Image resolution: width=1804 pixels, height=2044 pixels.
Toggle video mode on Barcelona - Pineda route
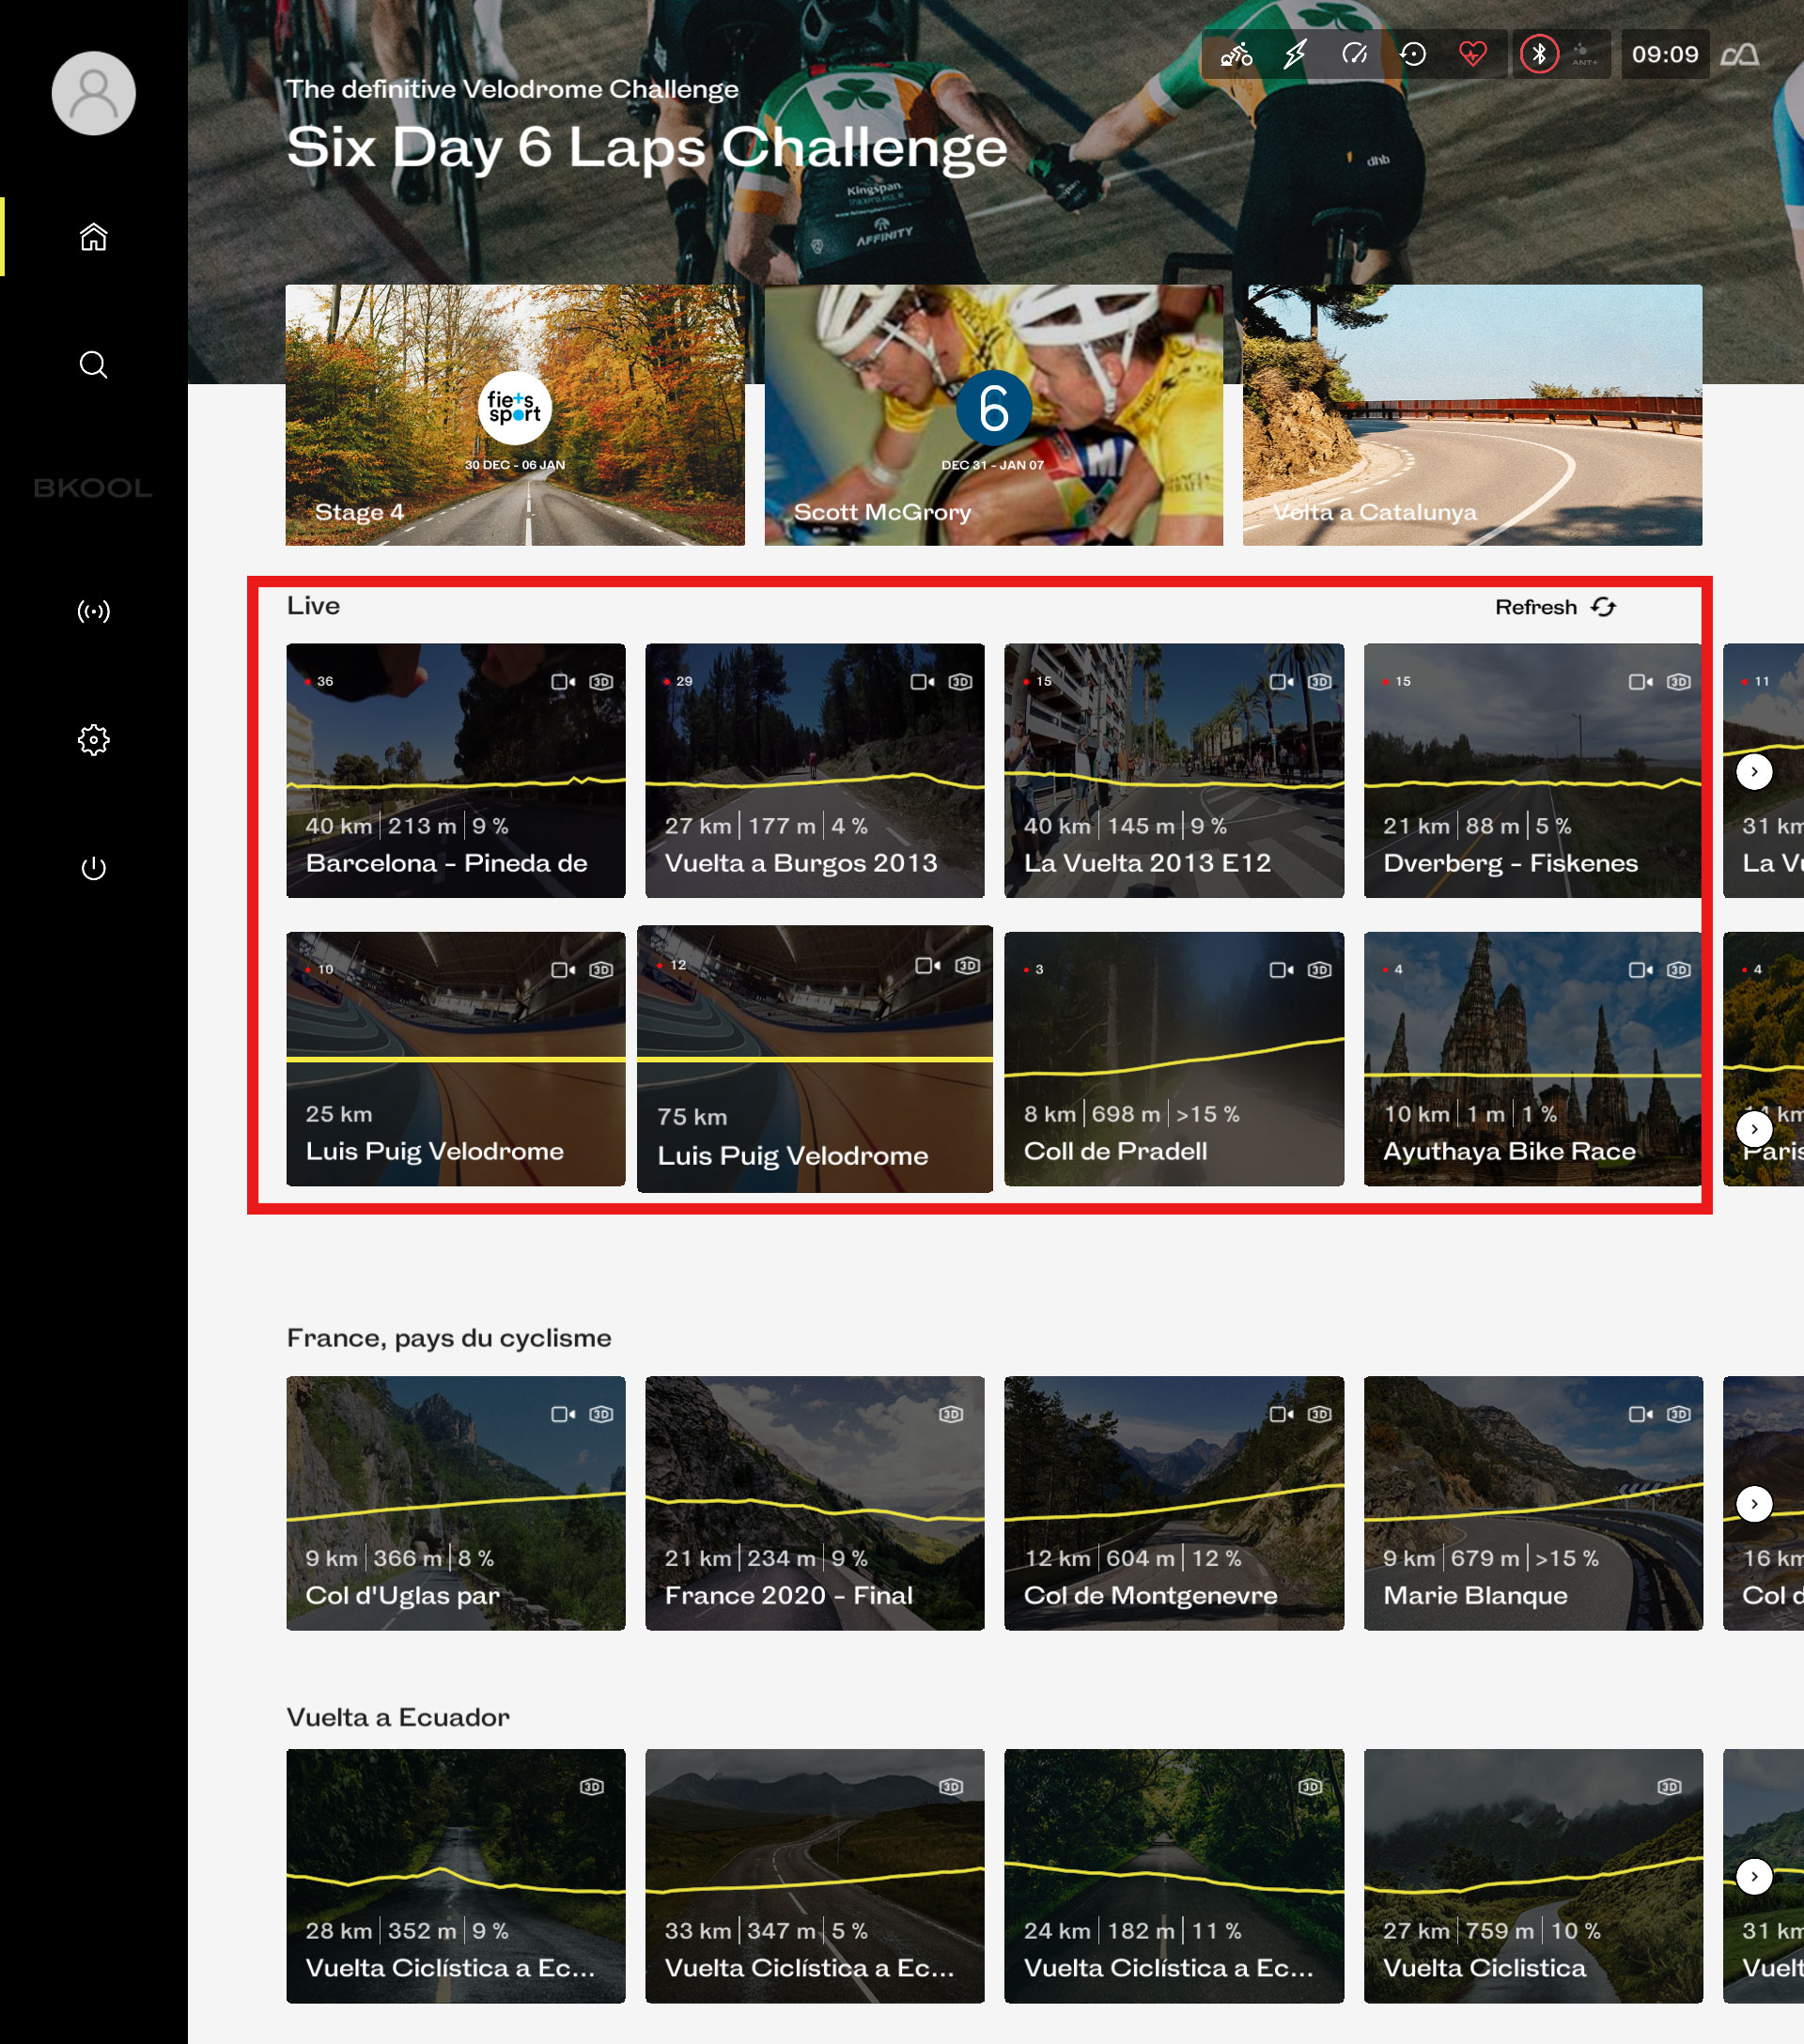pos(563,682)
